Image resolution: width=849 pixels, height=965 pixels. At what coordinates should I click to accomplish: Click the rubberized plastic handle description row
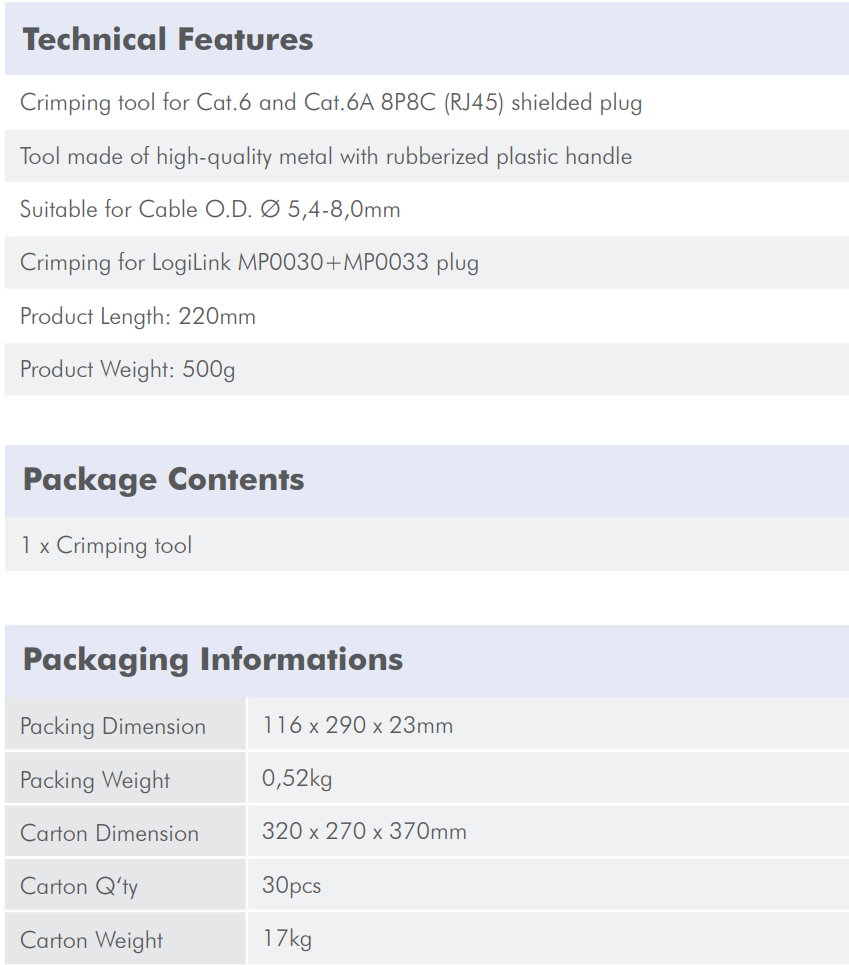[426, 156]
